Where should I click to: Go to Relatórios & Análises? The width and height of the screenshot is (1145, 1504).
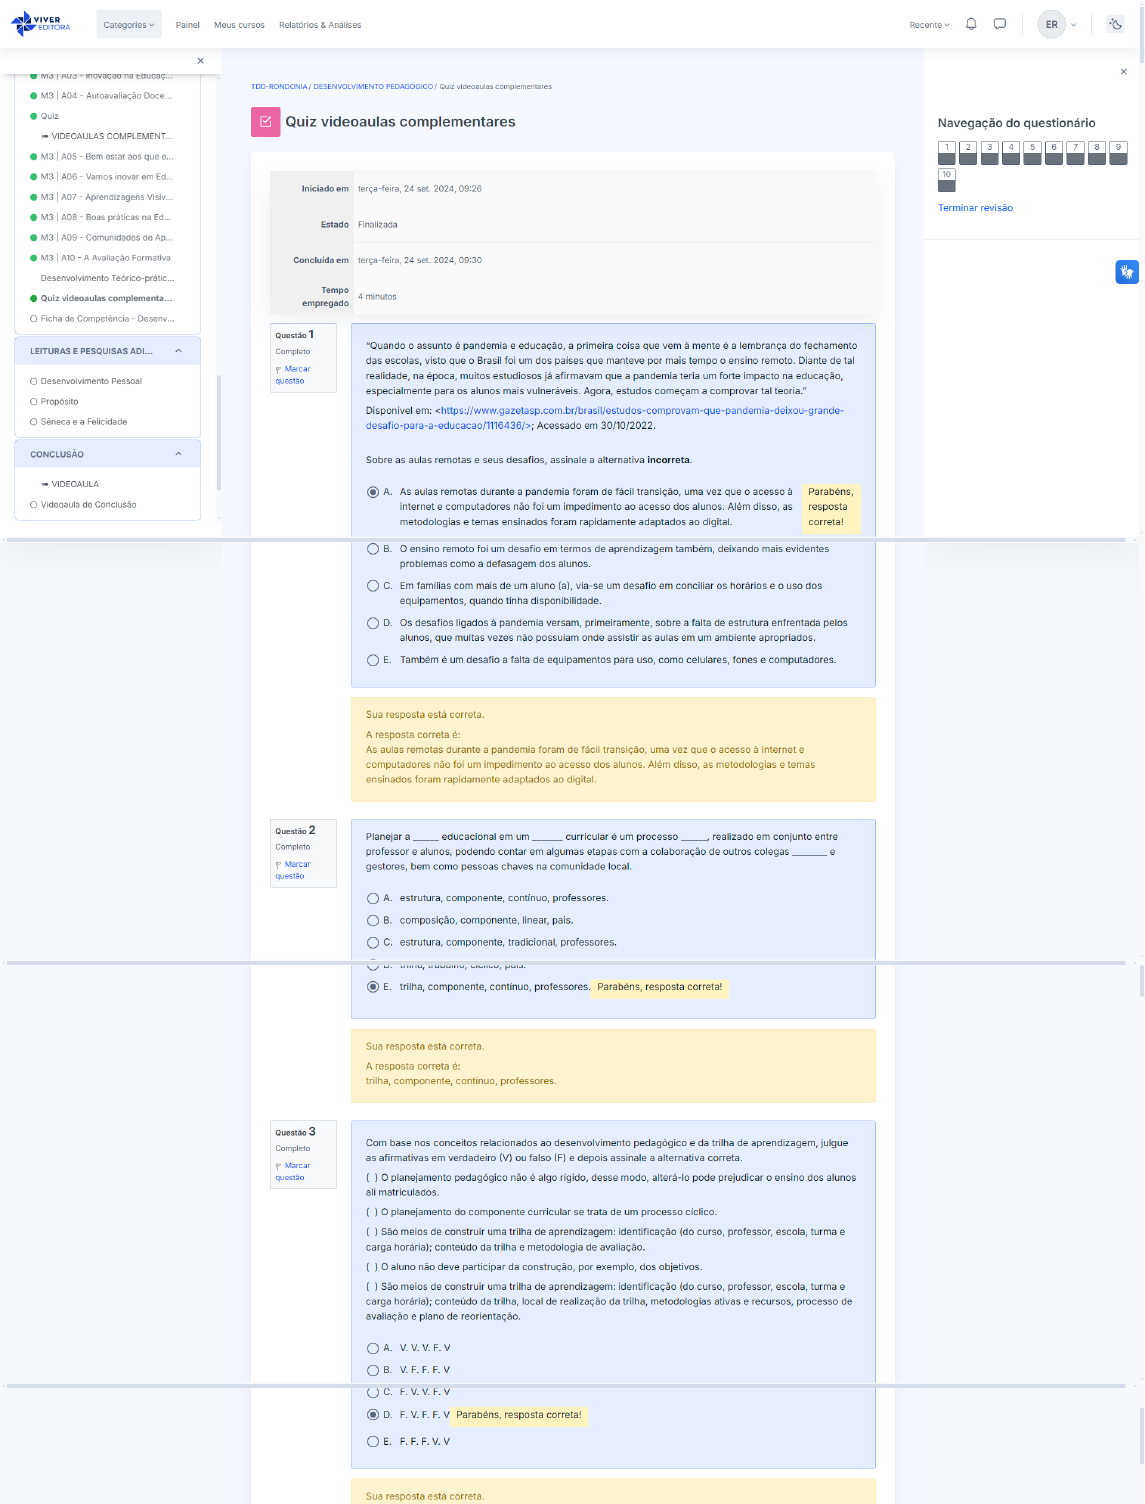click(x=320, y=25)
